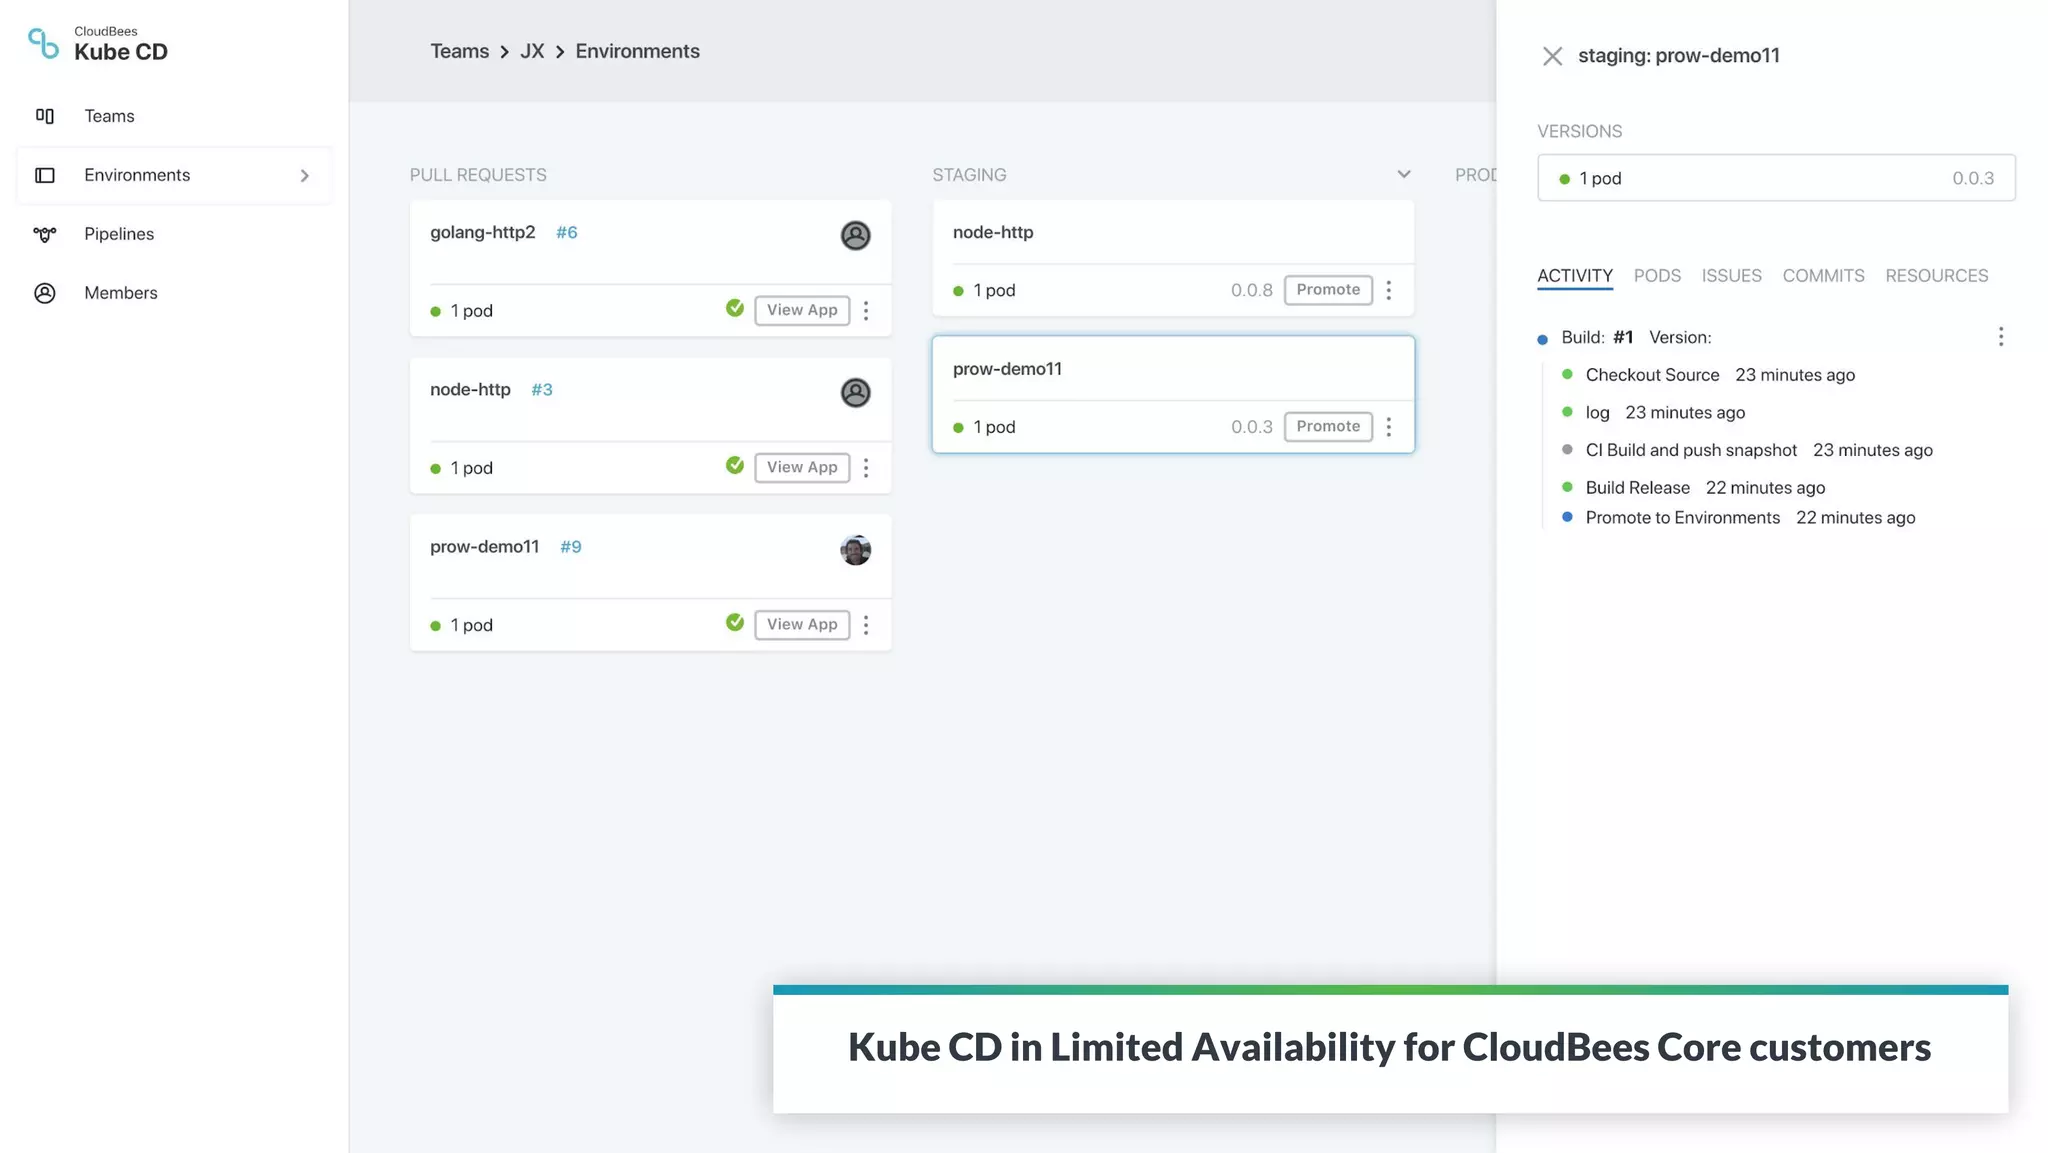Click the log activity step
This screenshot has width=2048, height=1153.
(1597, 412)
